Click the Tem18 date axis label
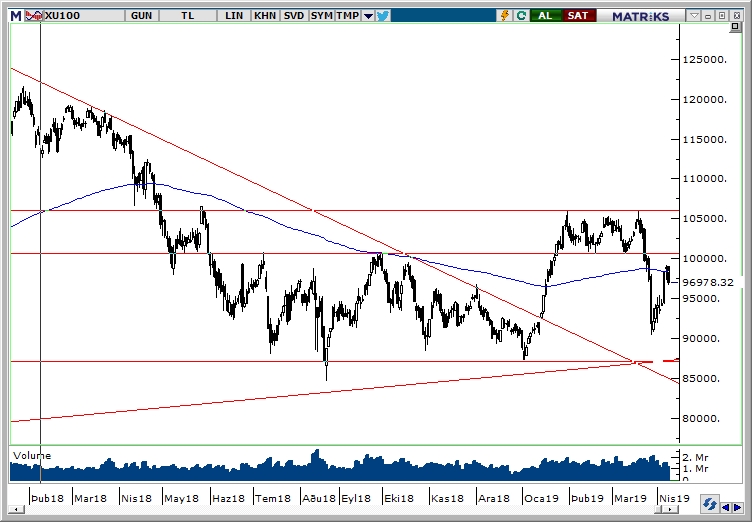 [x=272, y=498]
